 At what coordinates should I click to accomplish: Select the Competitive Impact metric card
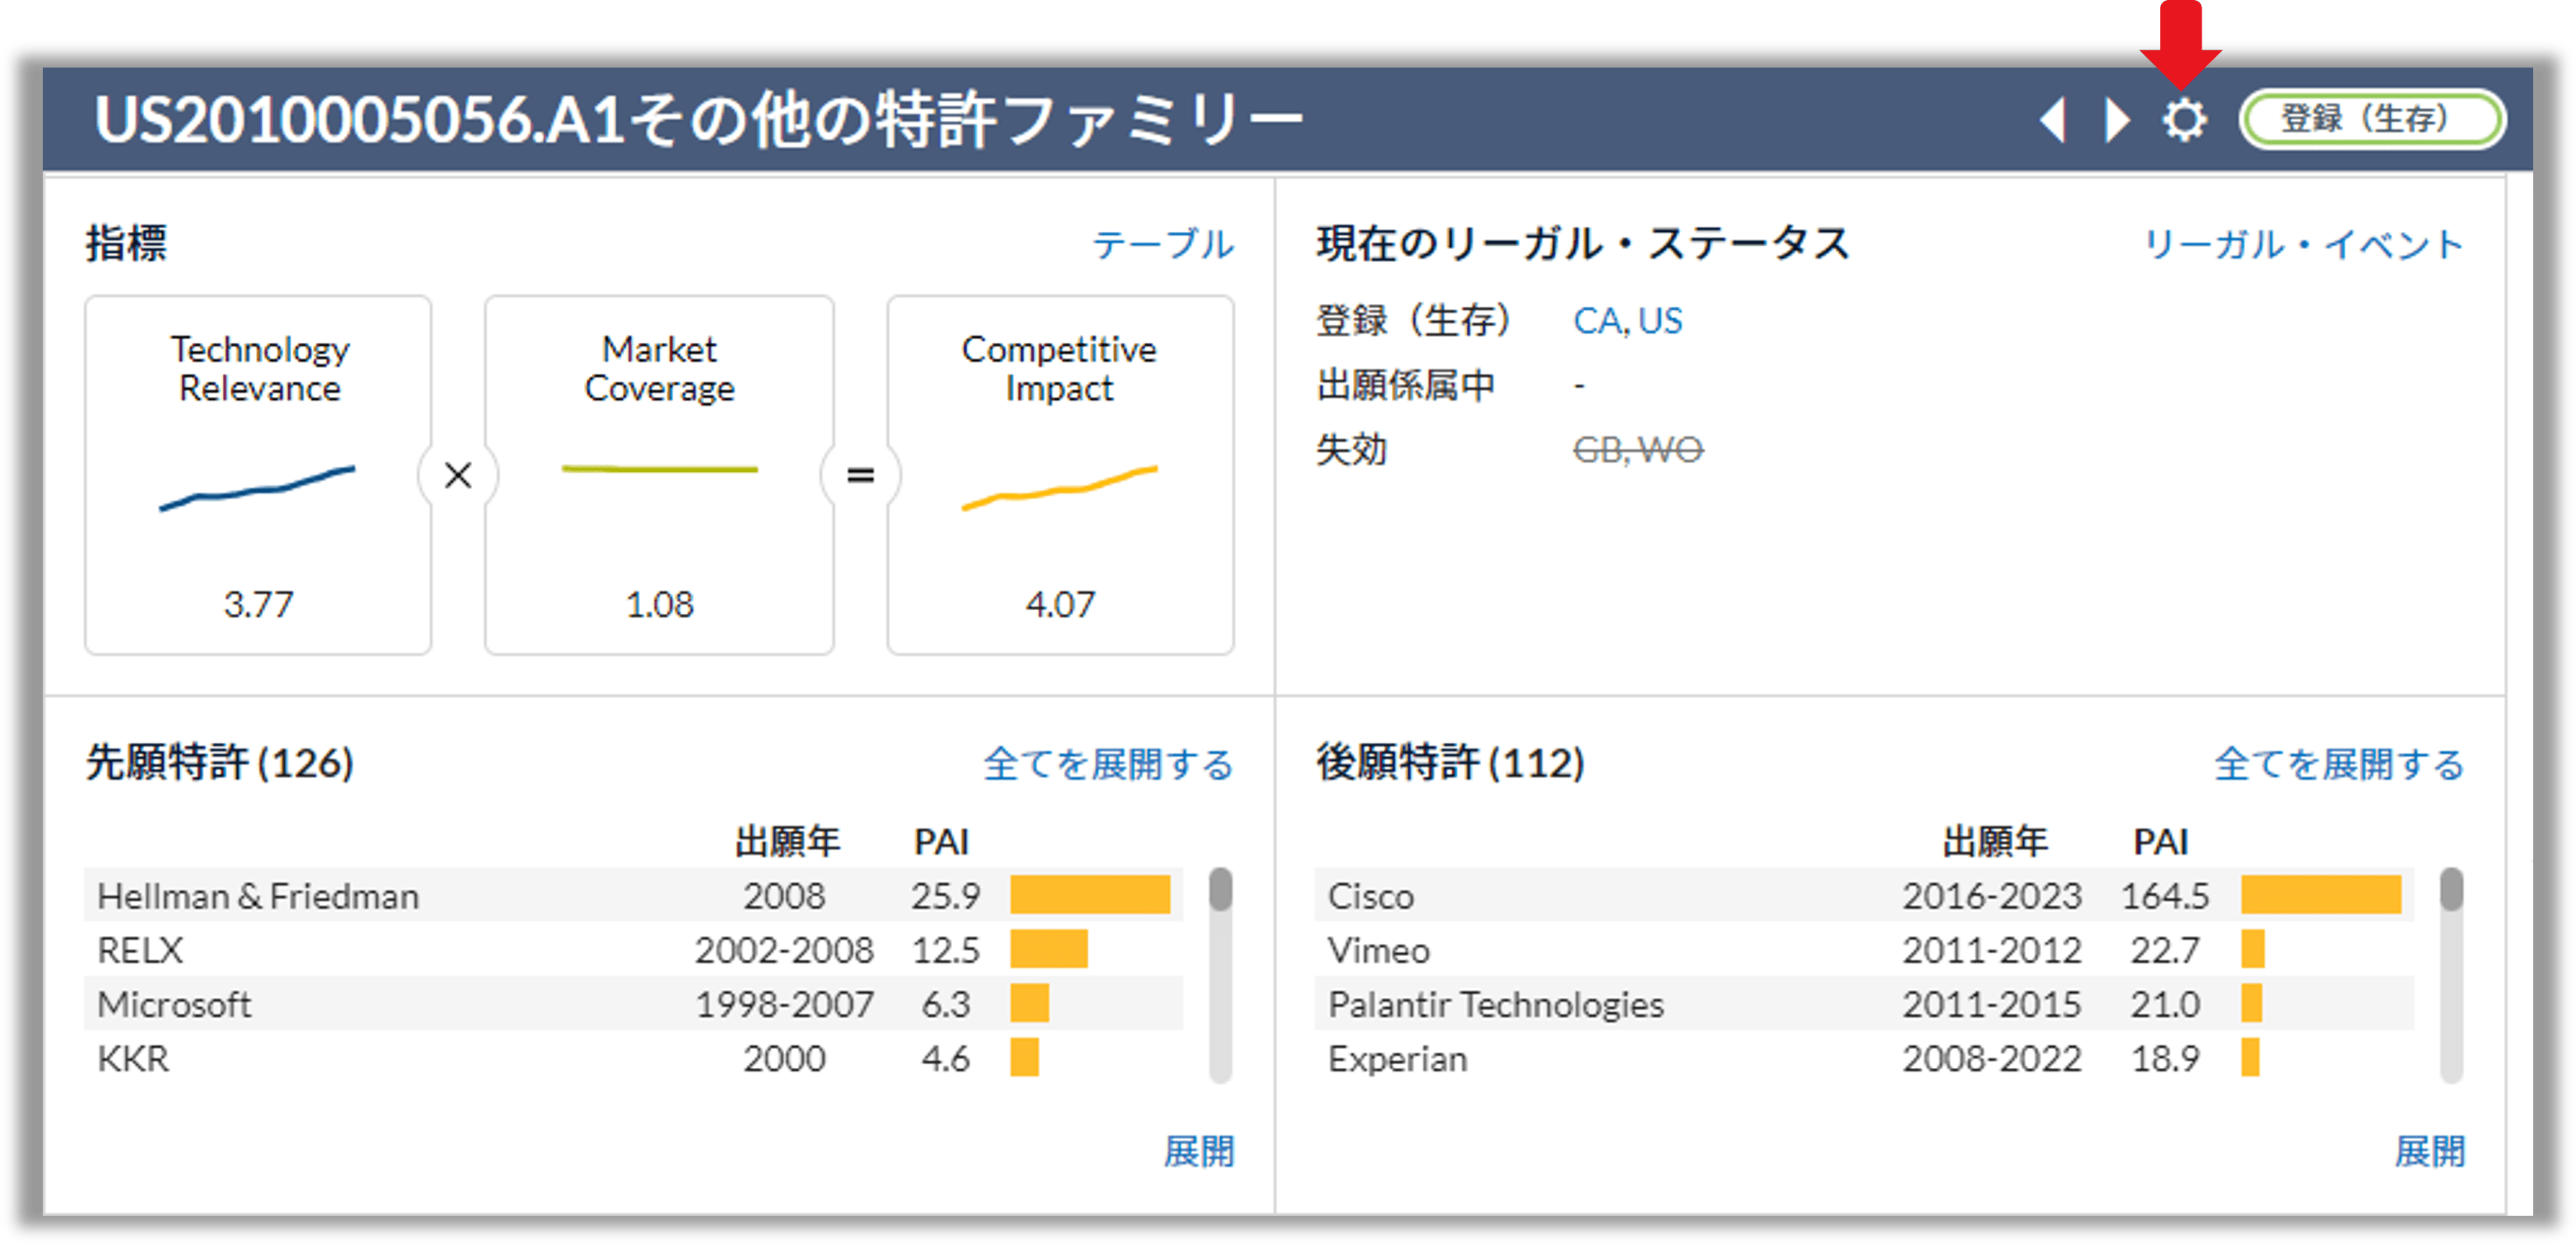(x=1060, y=475)
